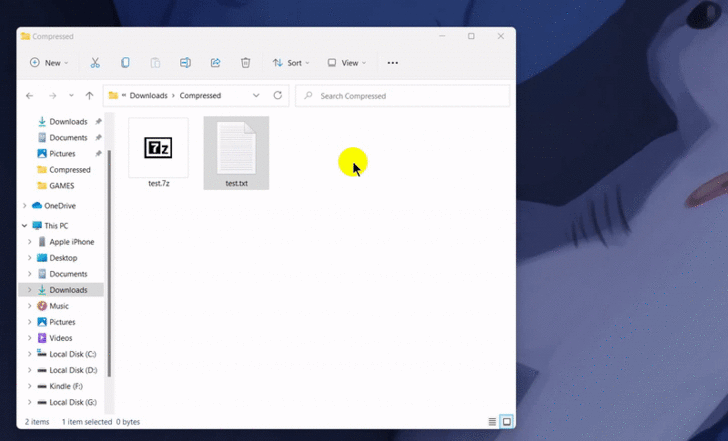Switch to Large icons view in status bar
This screenshot has height=441, width=728.
[x=507, y=422]
